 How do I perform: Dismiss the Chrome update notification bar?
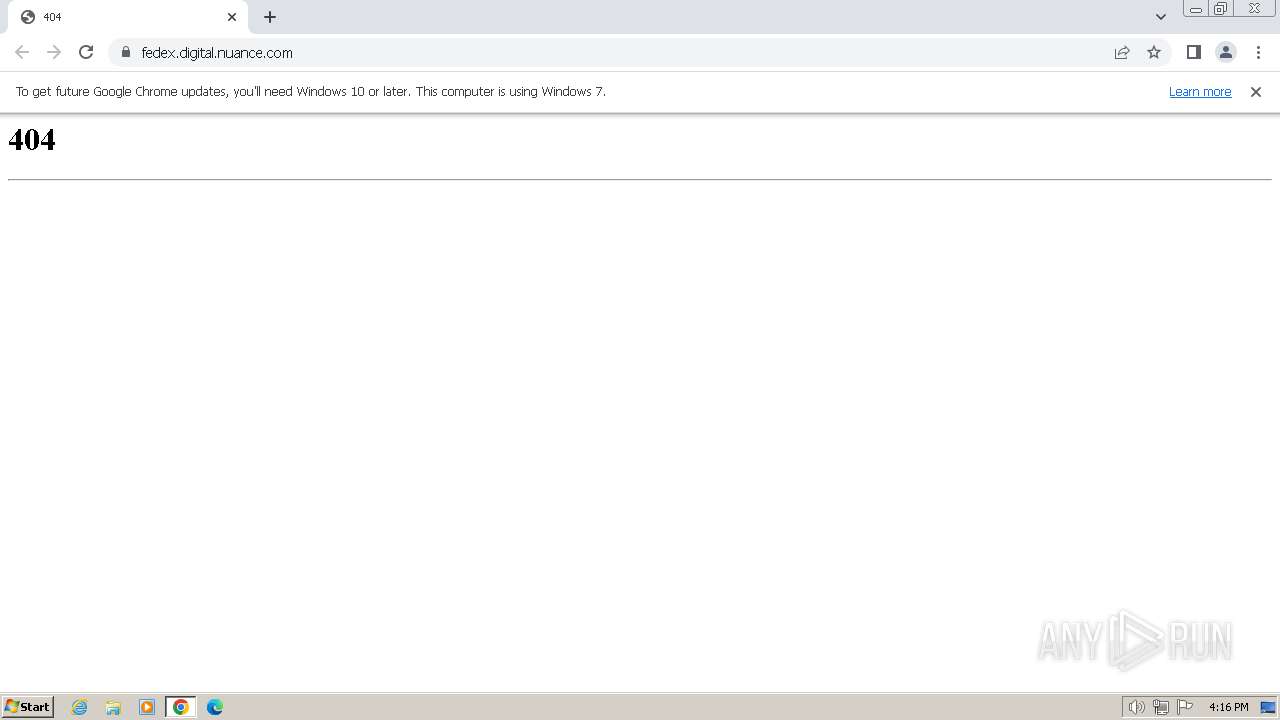click(1256, 91)
